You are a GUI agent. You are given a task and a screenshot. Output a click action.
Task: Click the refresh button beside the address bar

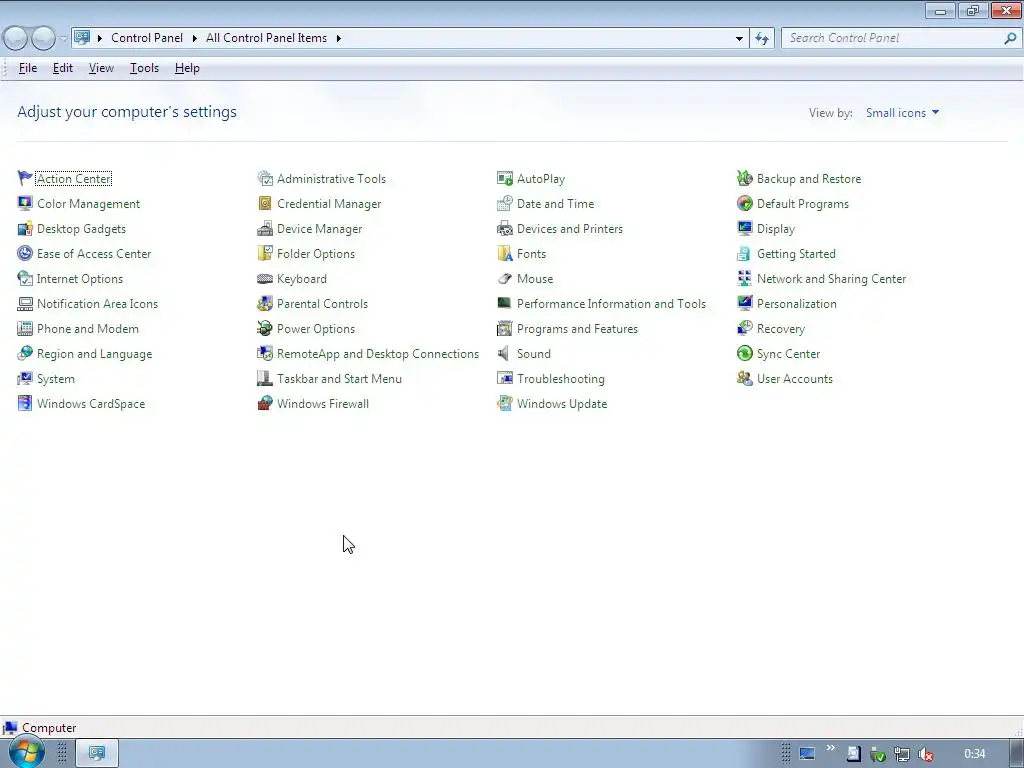(762, 39)
